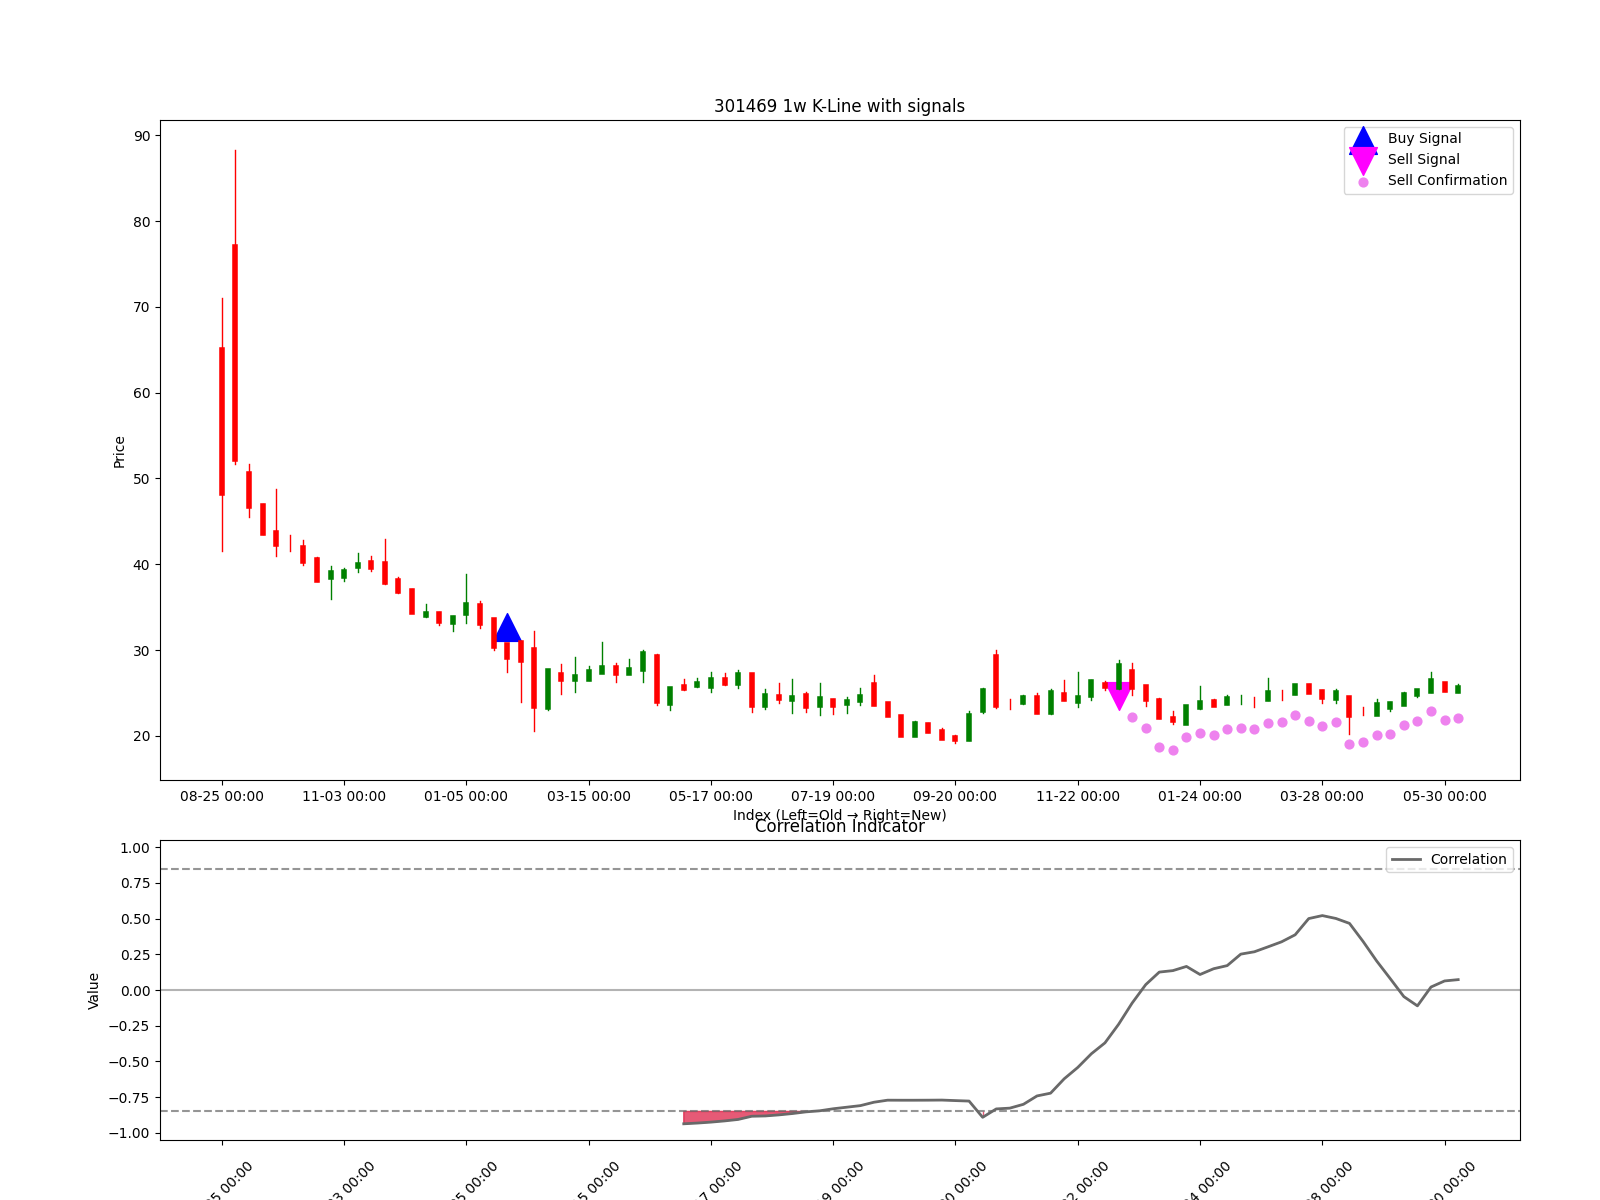Click the '11-22 00:00' x-axis tick label
Viewport: 1600px width, 1200px height.
coord(1078,796)
